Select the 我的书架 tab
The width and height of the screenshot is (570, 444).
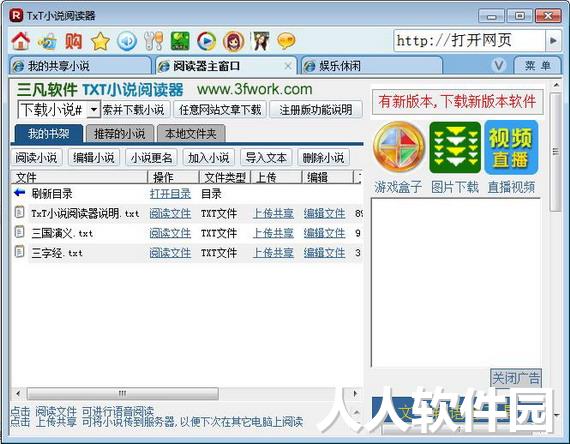49,133
